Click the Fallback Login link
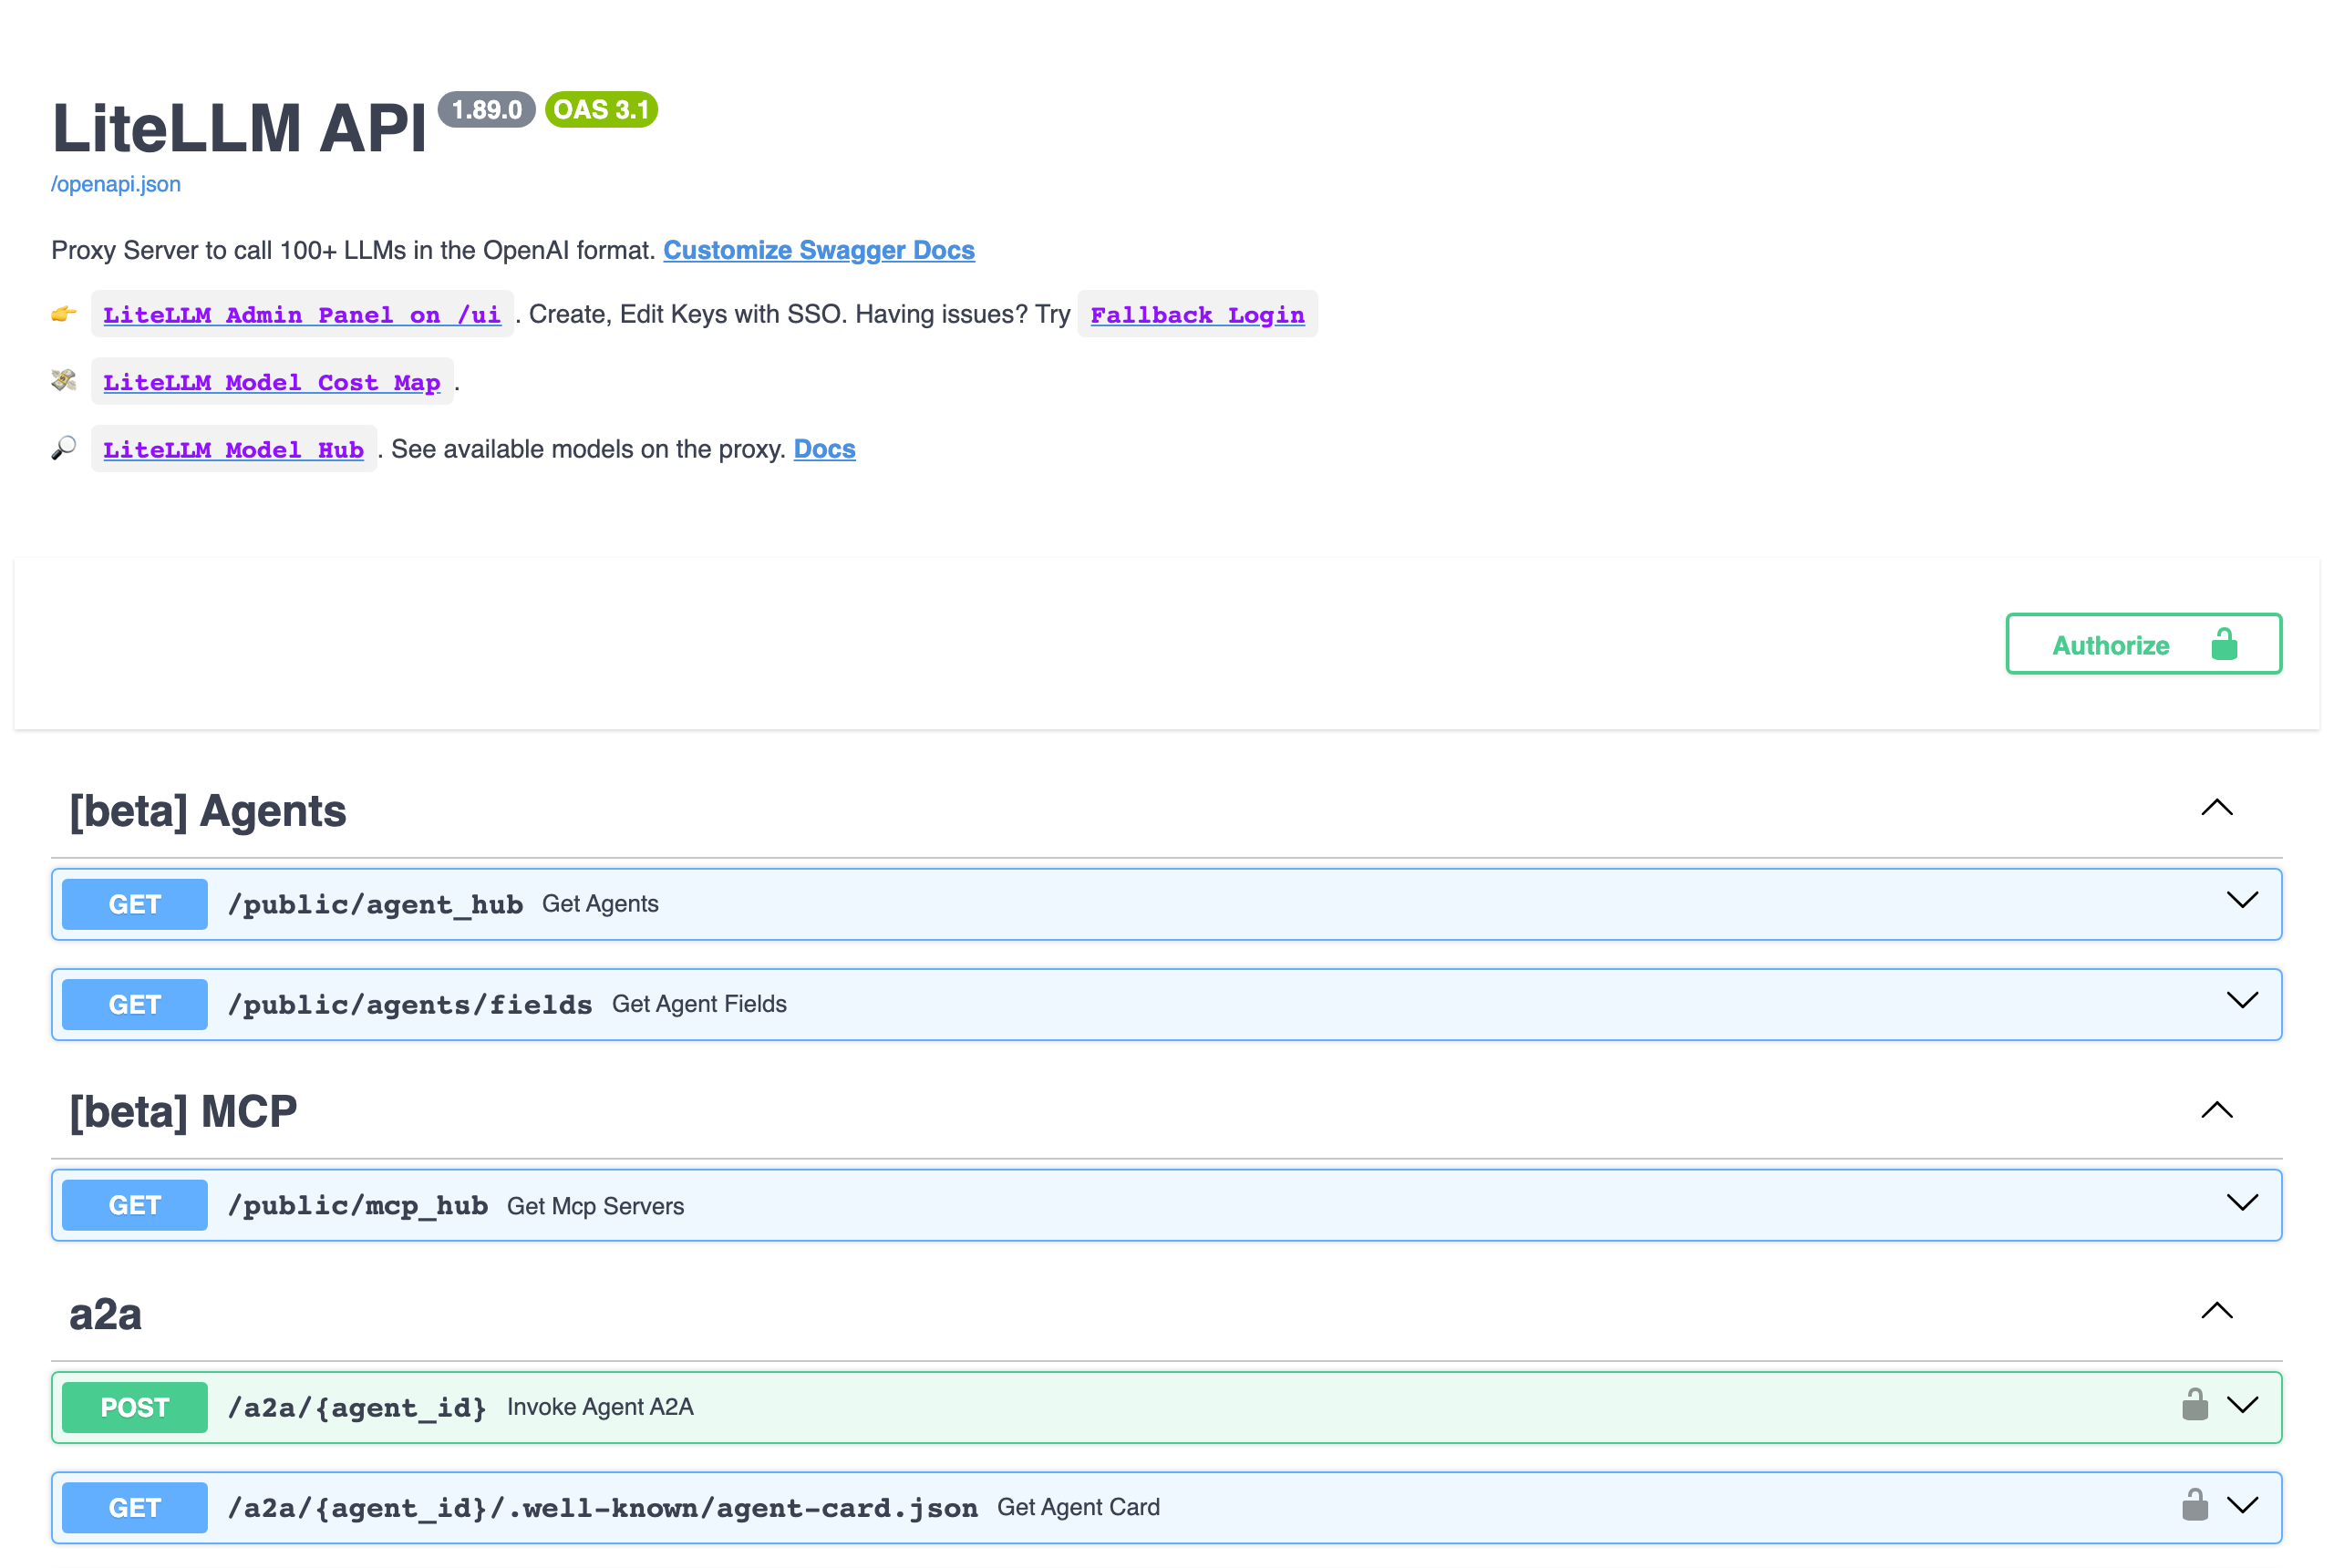Image resolution: width=2334 pixels, height=1568 pixels. [1197, 315]
